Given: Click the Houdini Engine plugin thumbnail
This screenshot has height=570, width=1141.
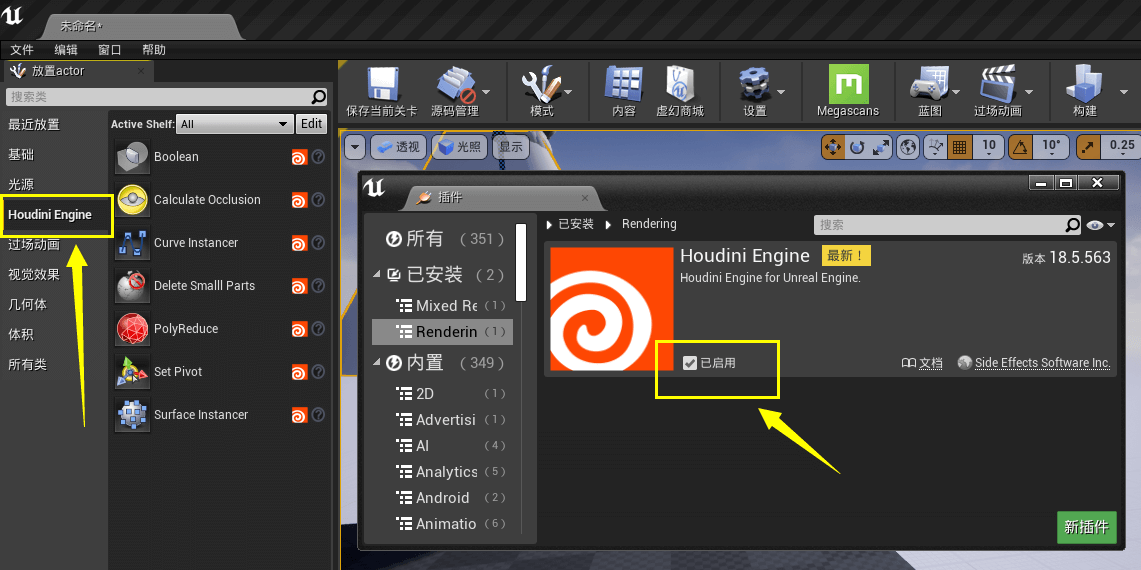Looking at the screenshot, I should (x=612, y=309).
